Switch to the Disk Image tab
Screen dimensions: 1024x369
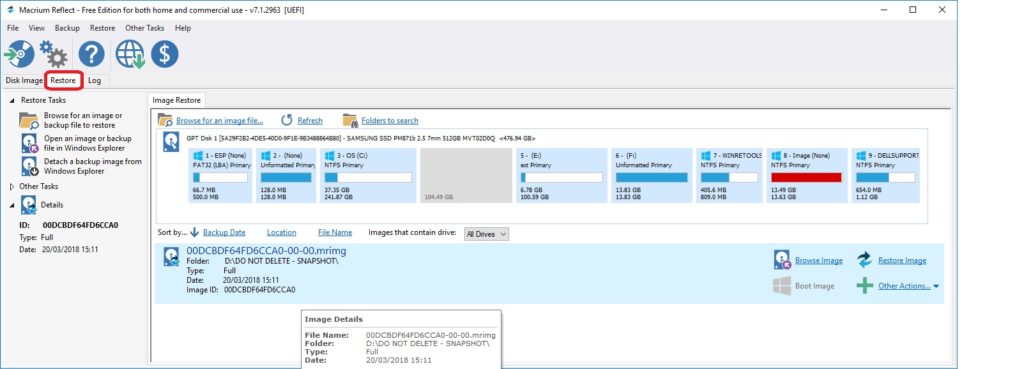click(24, 80)
